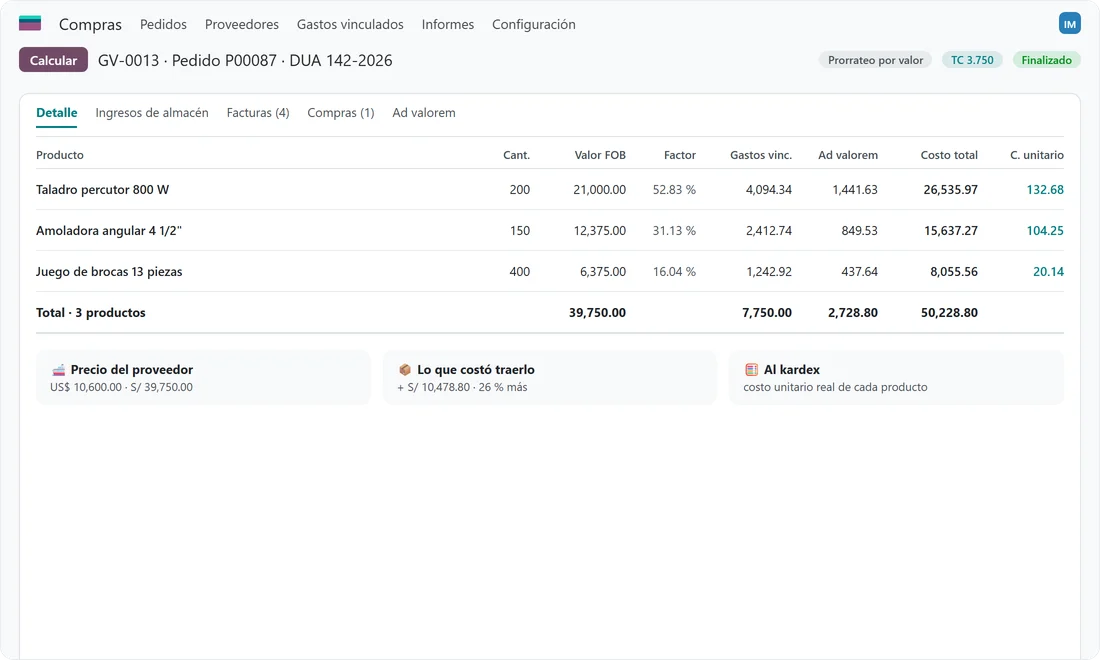
Task: Click the quantity 200 cell
Action: (x=520, y=189)
